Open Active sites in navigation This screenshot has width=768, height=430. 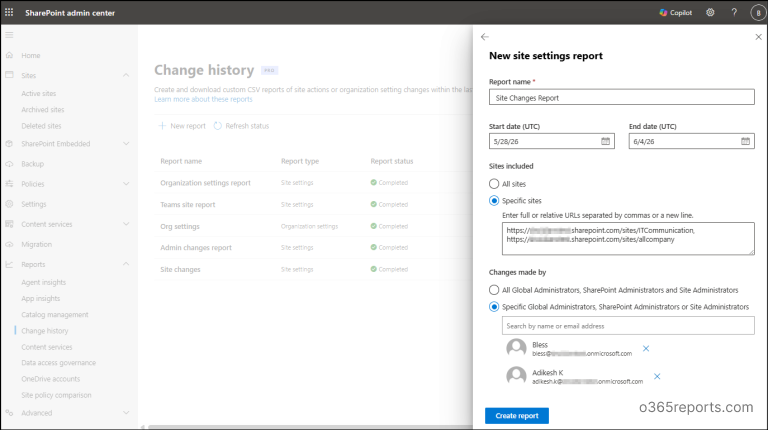39,94
